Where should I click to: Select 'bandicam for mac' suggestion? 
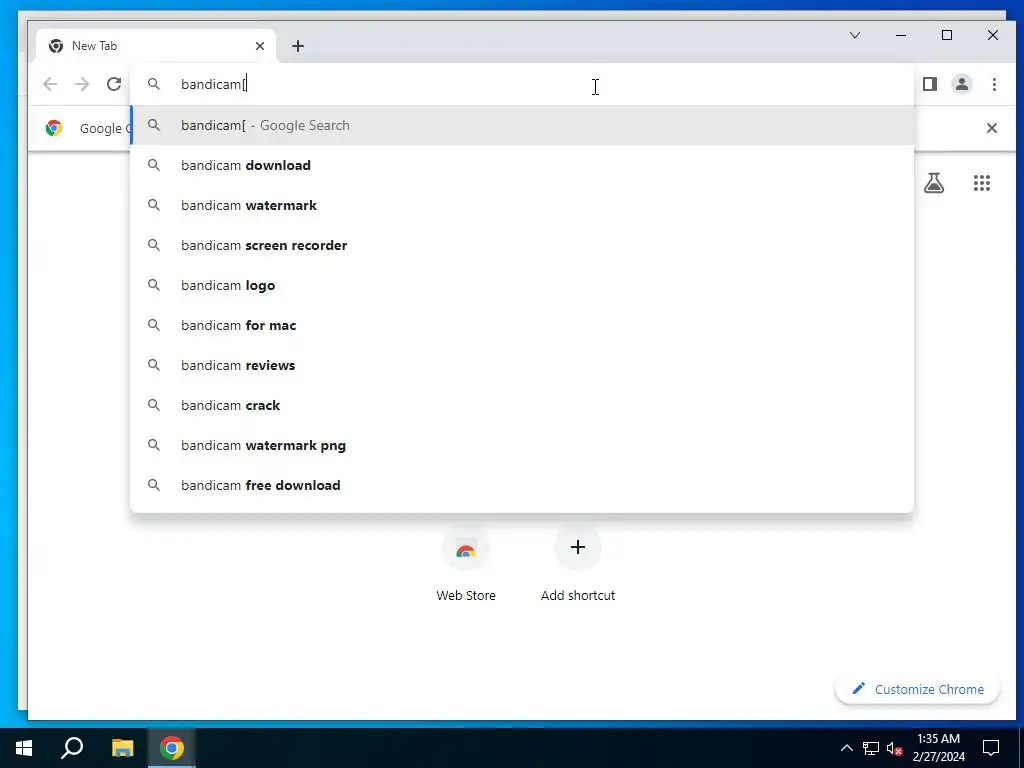coord(522,325)
